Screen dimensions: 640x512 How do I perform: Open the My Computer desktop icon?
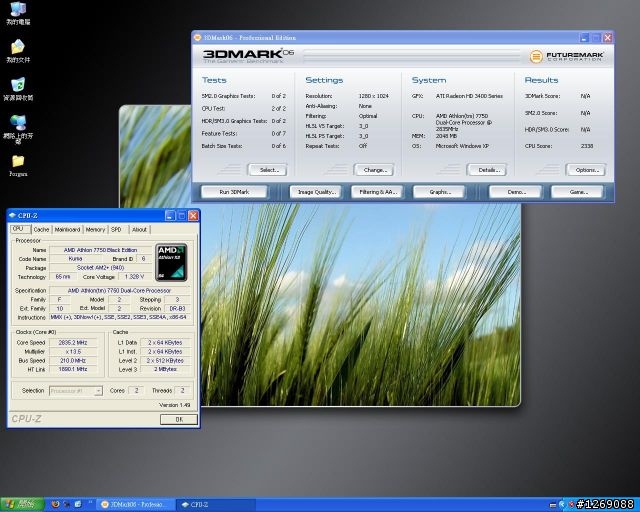coord(18,13)
